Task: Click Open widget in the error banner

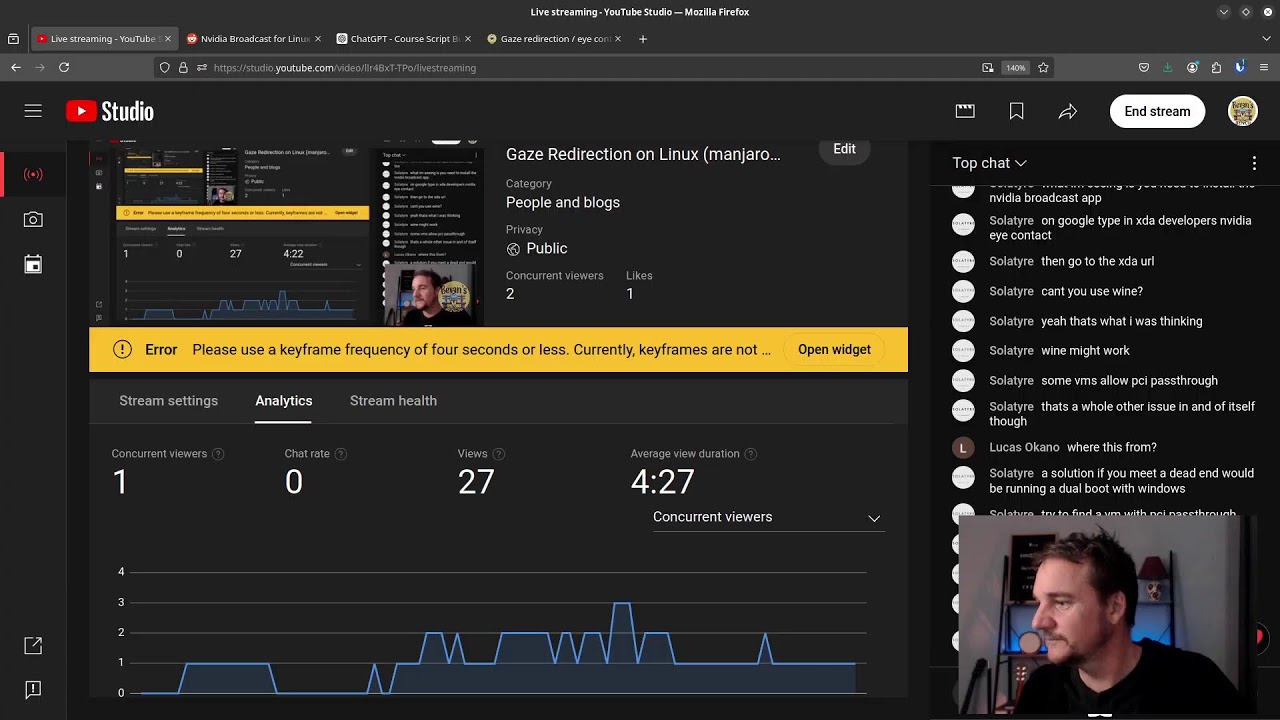Action: click(x=834, y=349)
